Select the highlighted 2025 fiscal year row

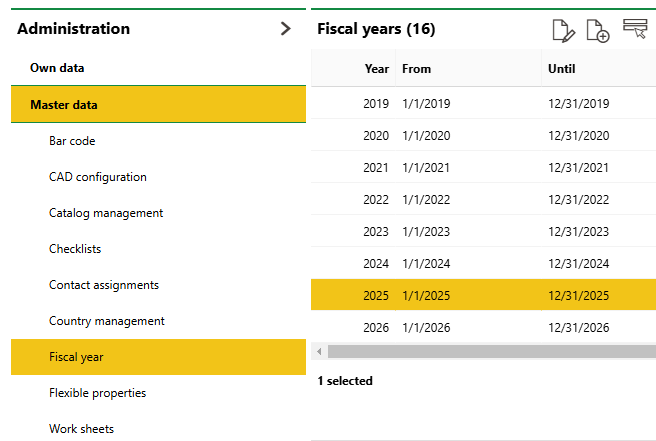point(483,295)
